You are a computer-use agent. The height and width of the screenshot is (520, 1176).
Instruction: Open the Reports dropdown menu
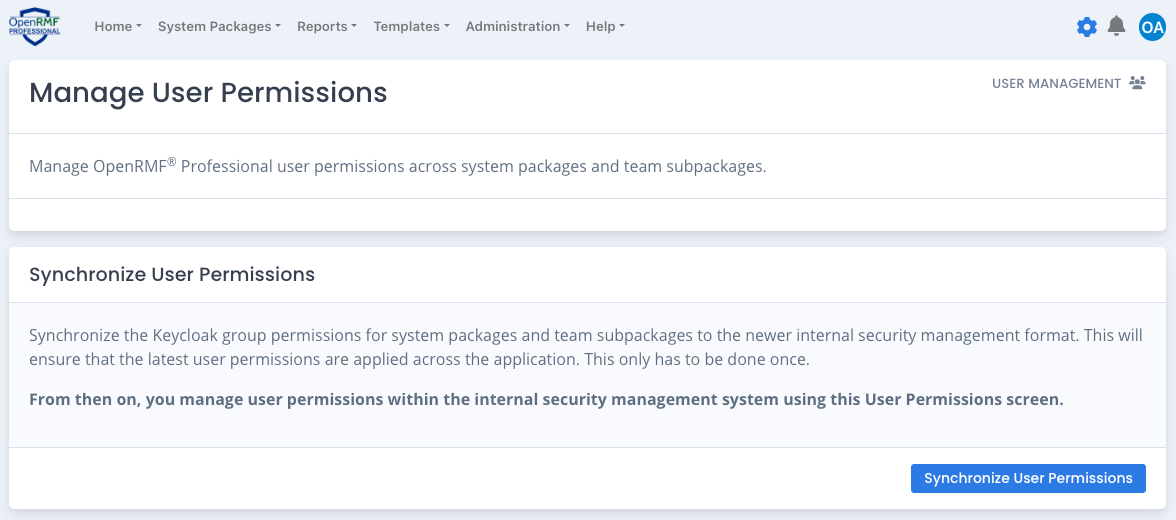point(327,26)
